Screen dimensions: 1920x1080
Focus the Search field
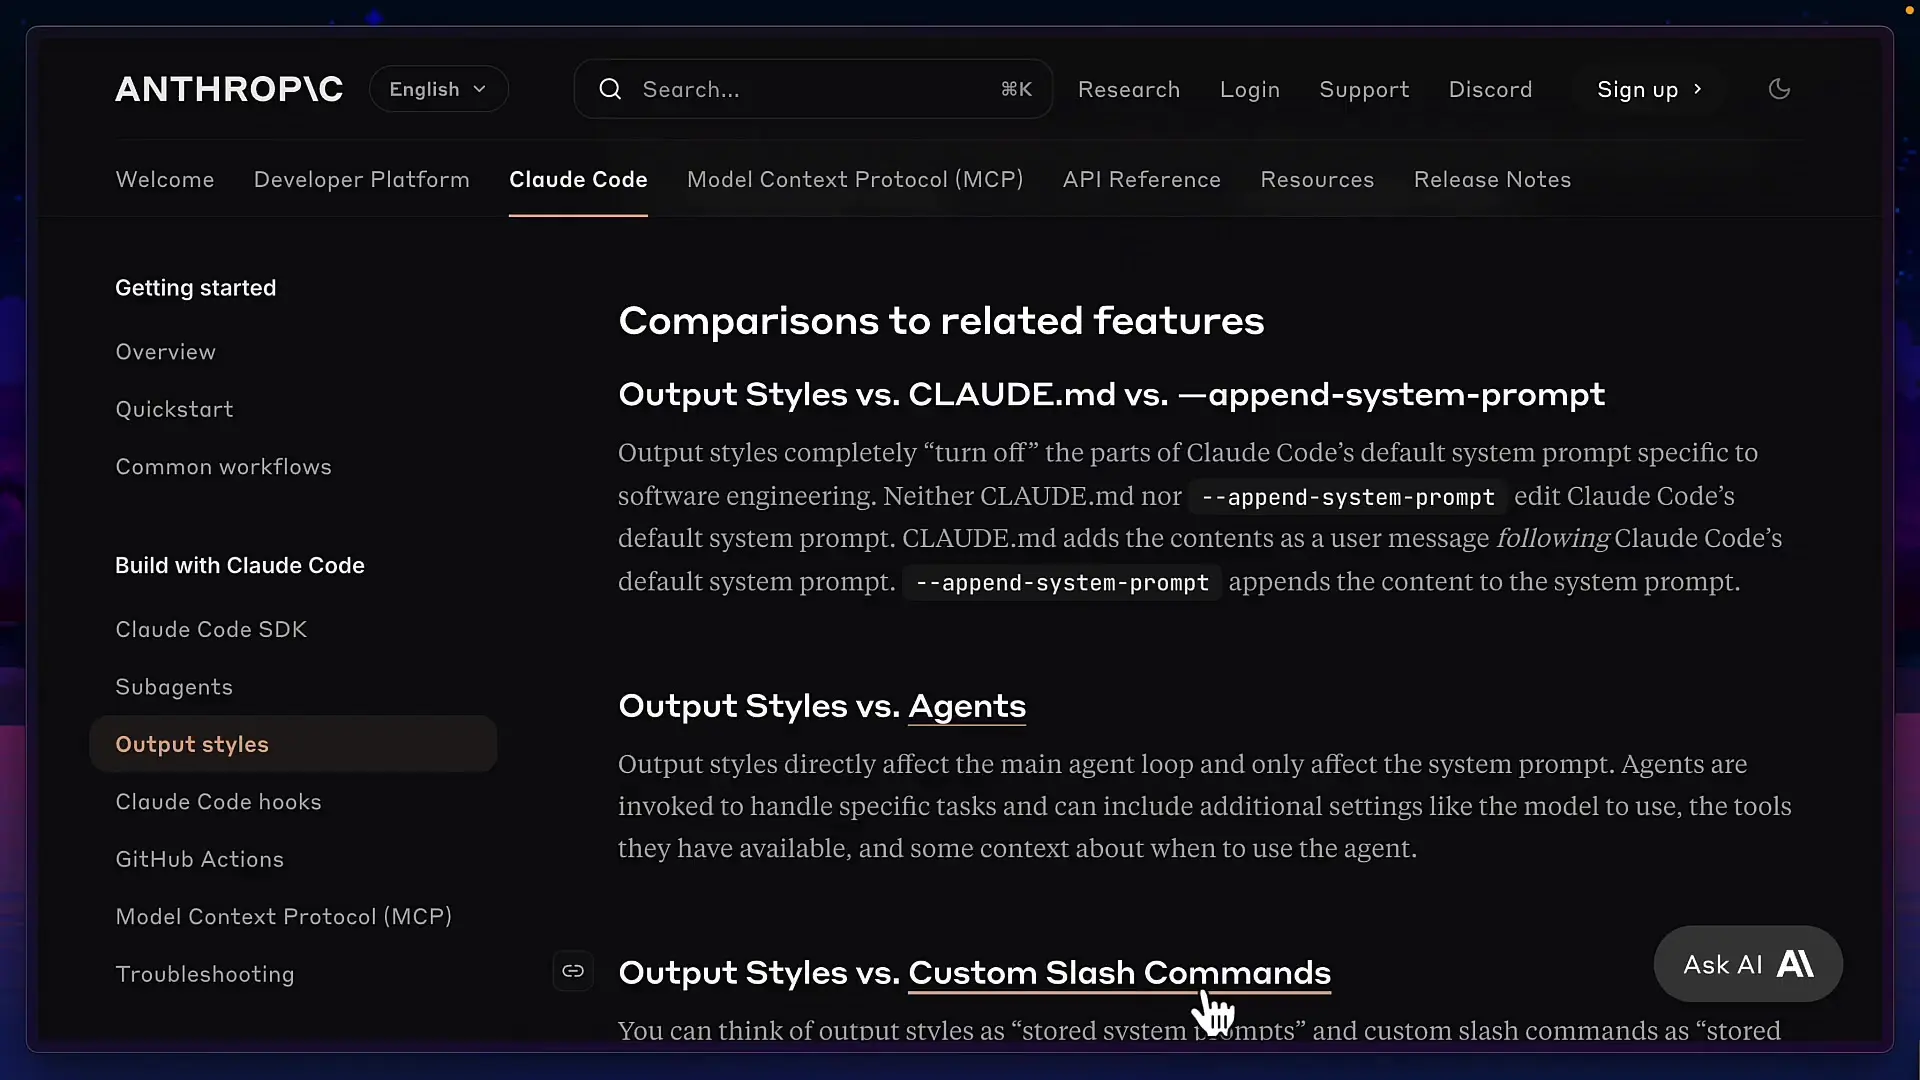click(x=813, y=89)
